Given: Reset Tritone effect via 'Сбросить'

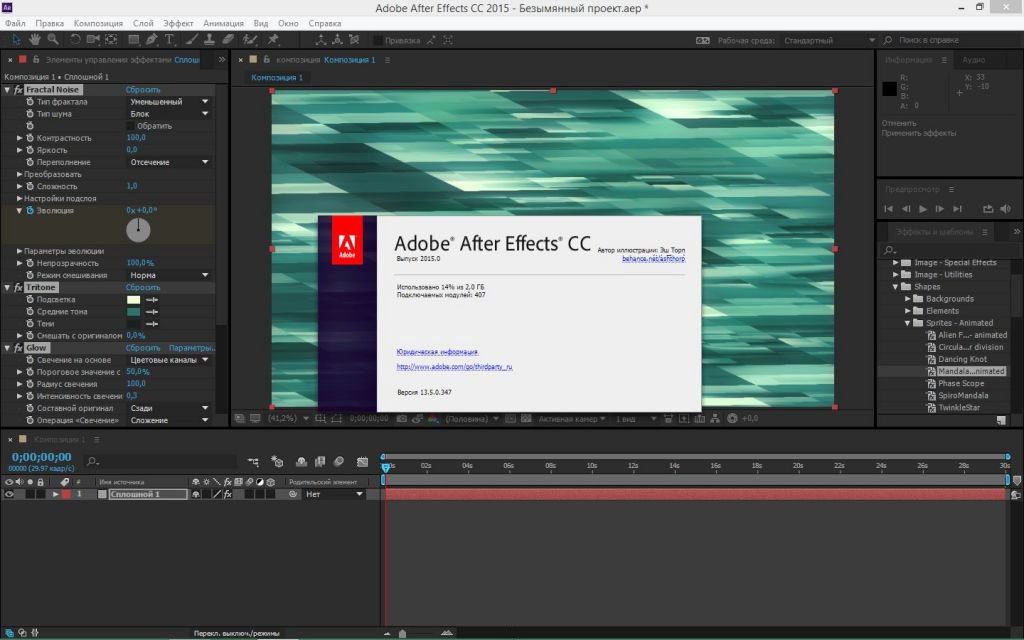Looking at the screenshot, I should [142, 288].
